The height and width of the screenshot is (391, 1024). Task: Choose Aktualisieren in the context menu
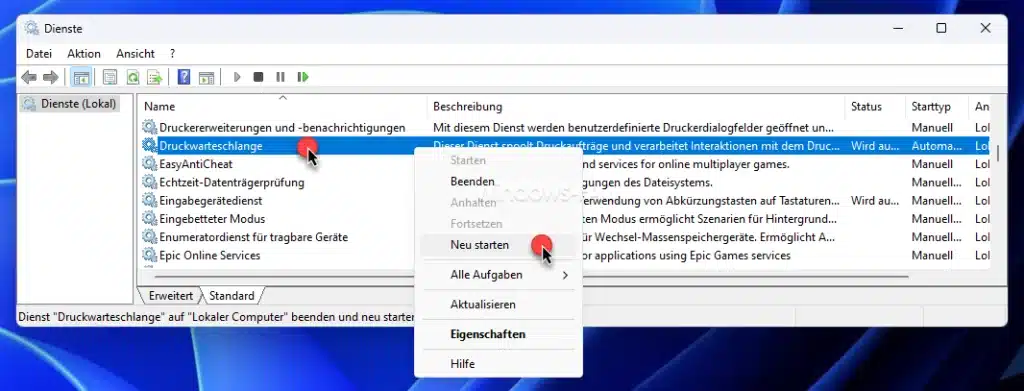pyautogui.click(x=498, y=304)
